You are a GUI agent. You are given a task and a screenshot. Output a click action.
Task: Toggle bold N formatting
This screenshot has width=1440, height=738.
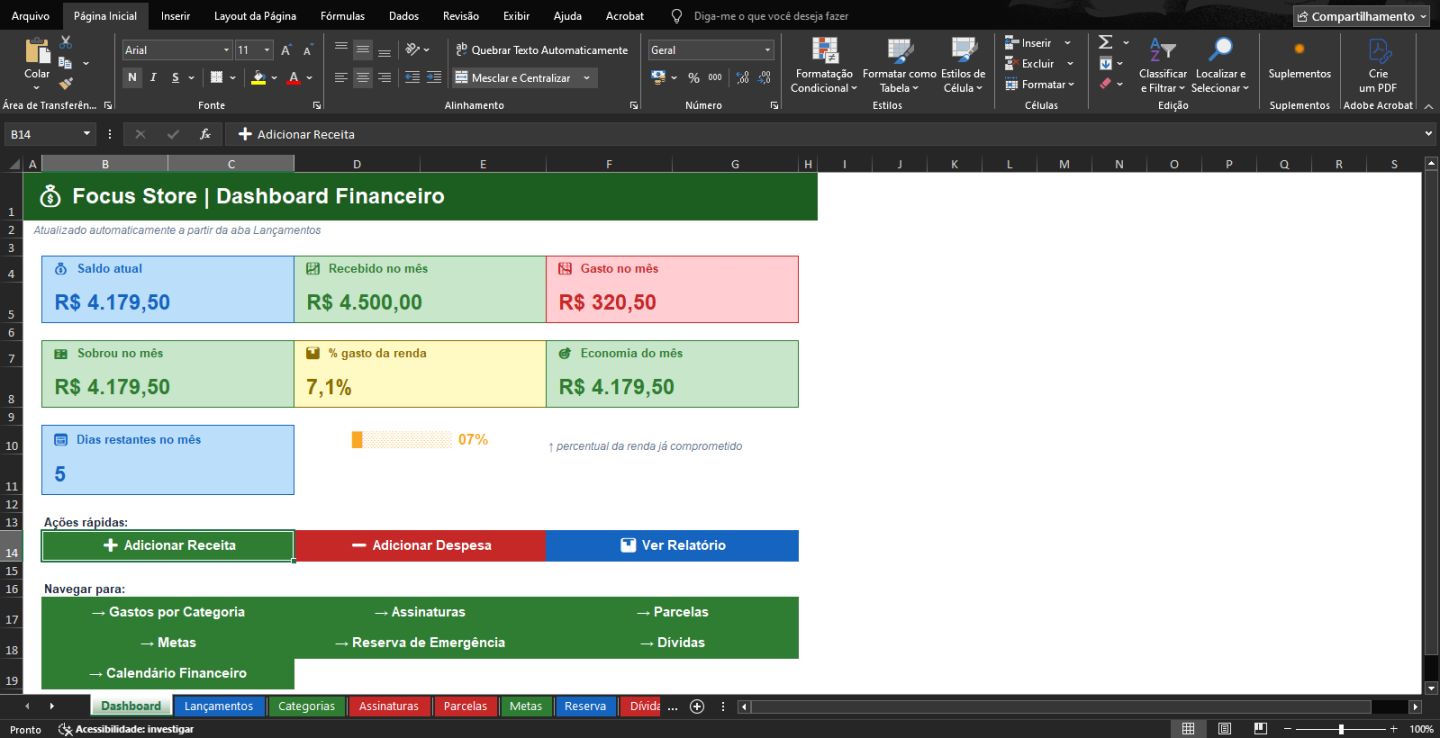click(x=132, y=77)
